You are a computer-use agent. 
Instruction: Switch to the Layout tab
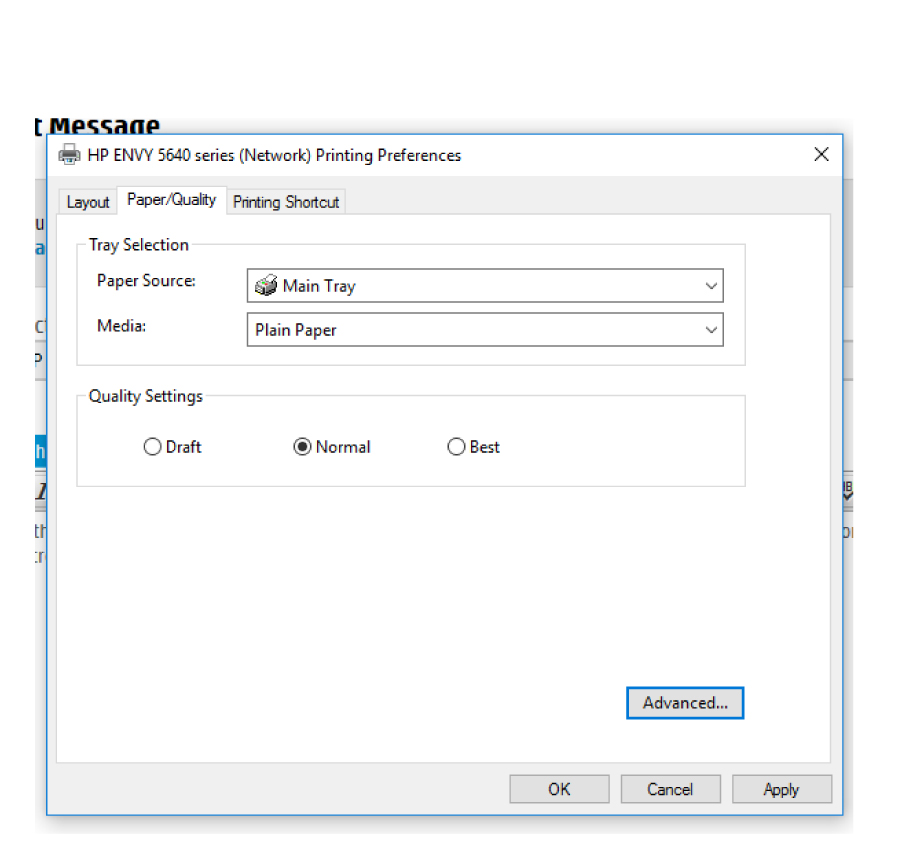[88, 202]
